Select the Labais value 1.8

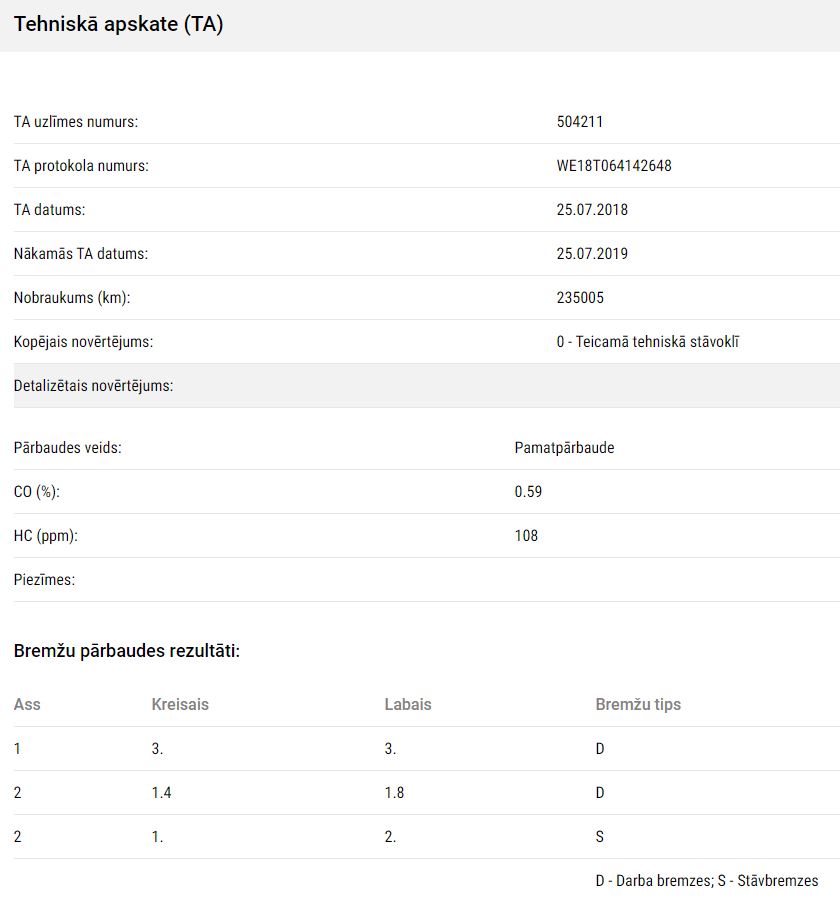tap(395, 793)
